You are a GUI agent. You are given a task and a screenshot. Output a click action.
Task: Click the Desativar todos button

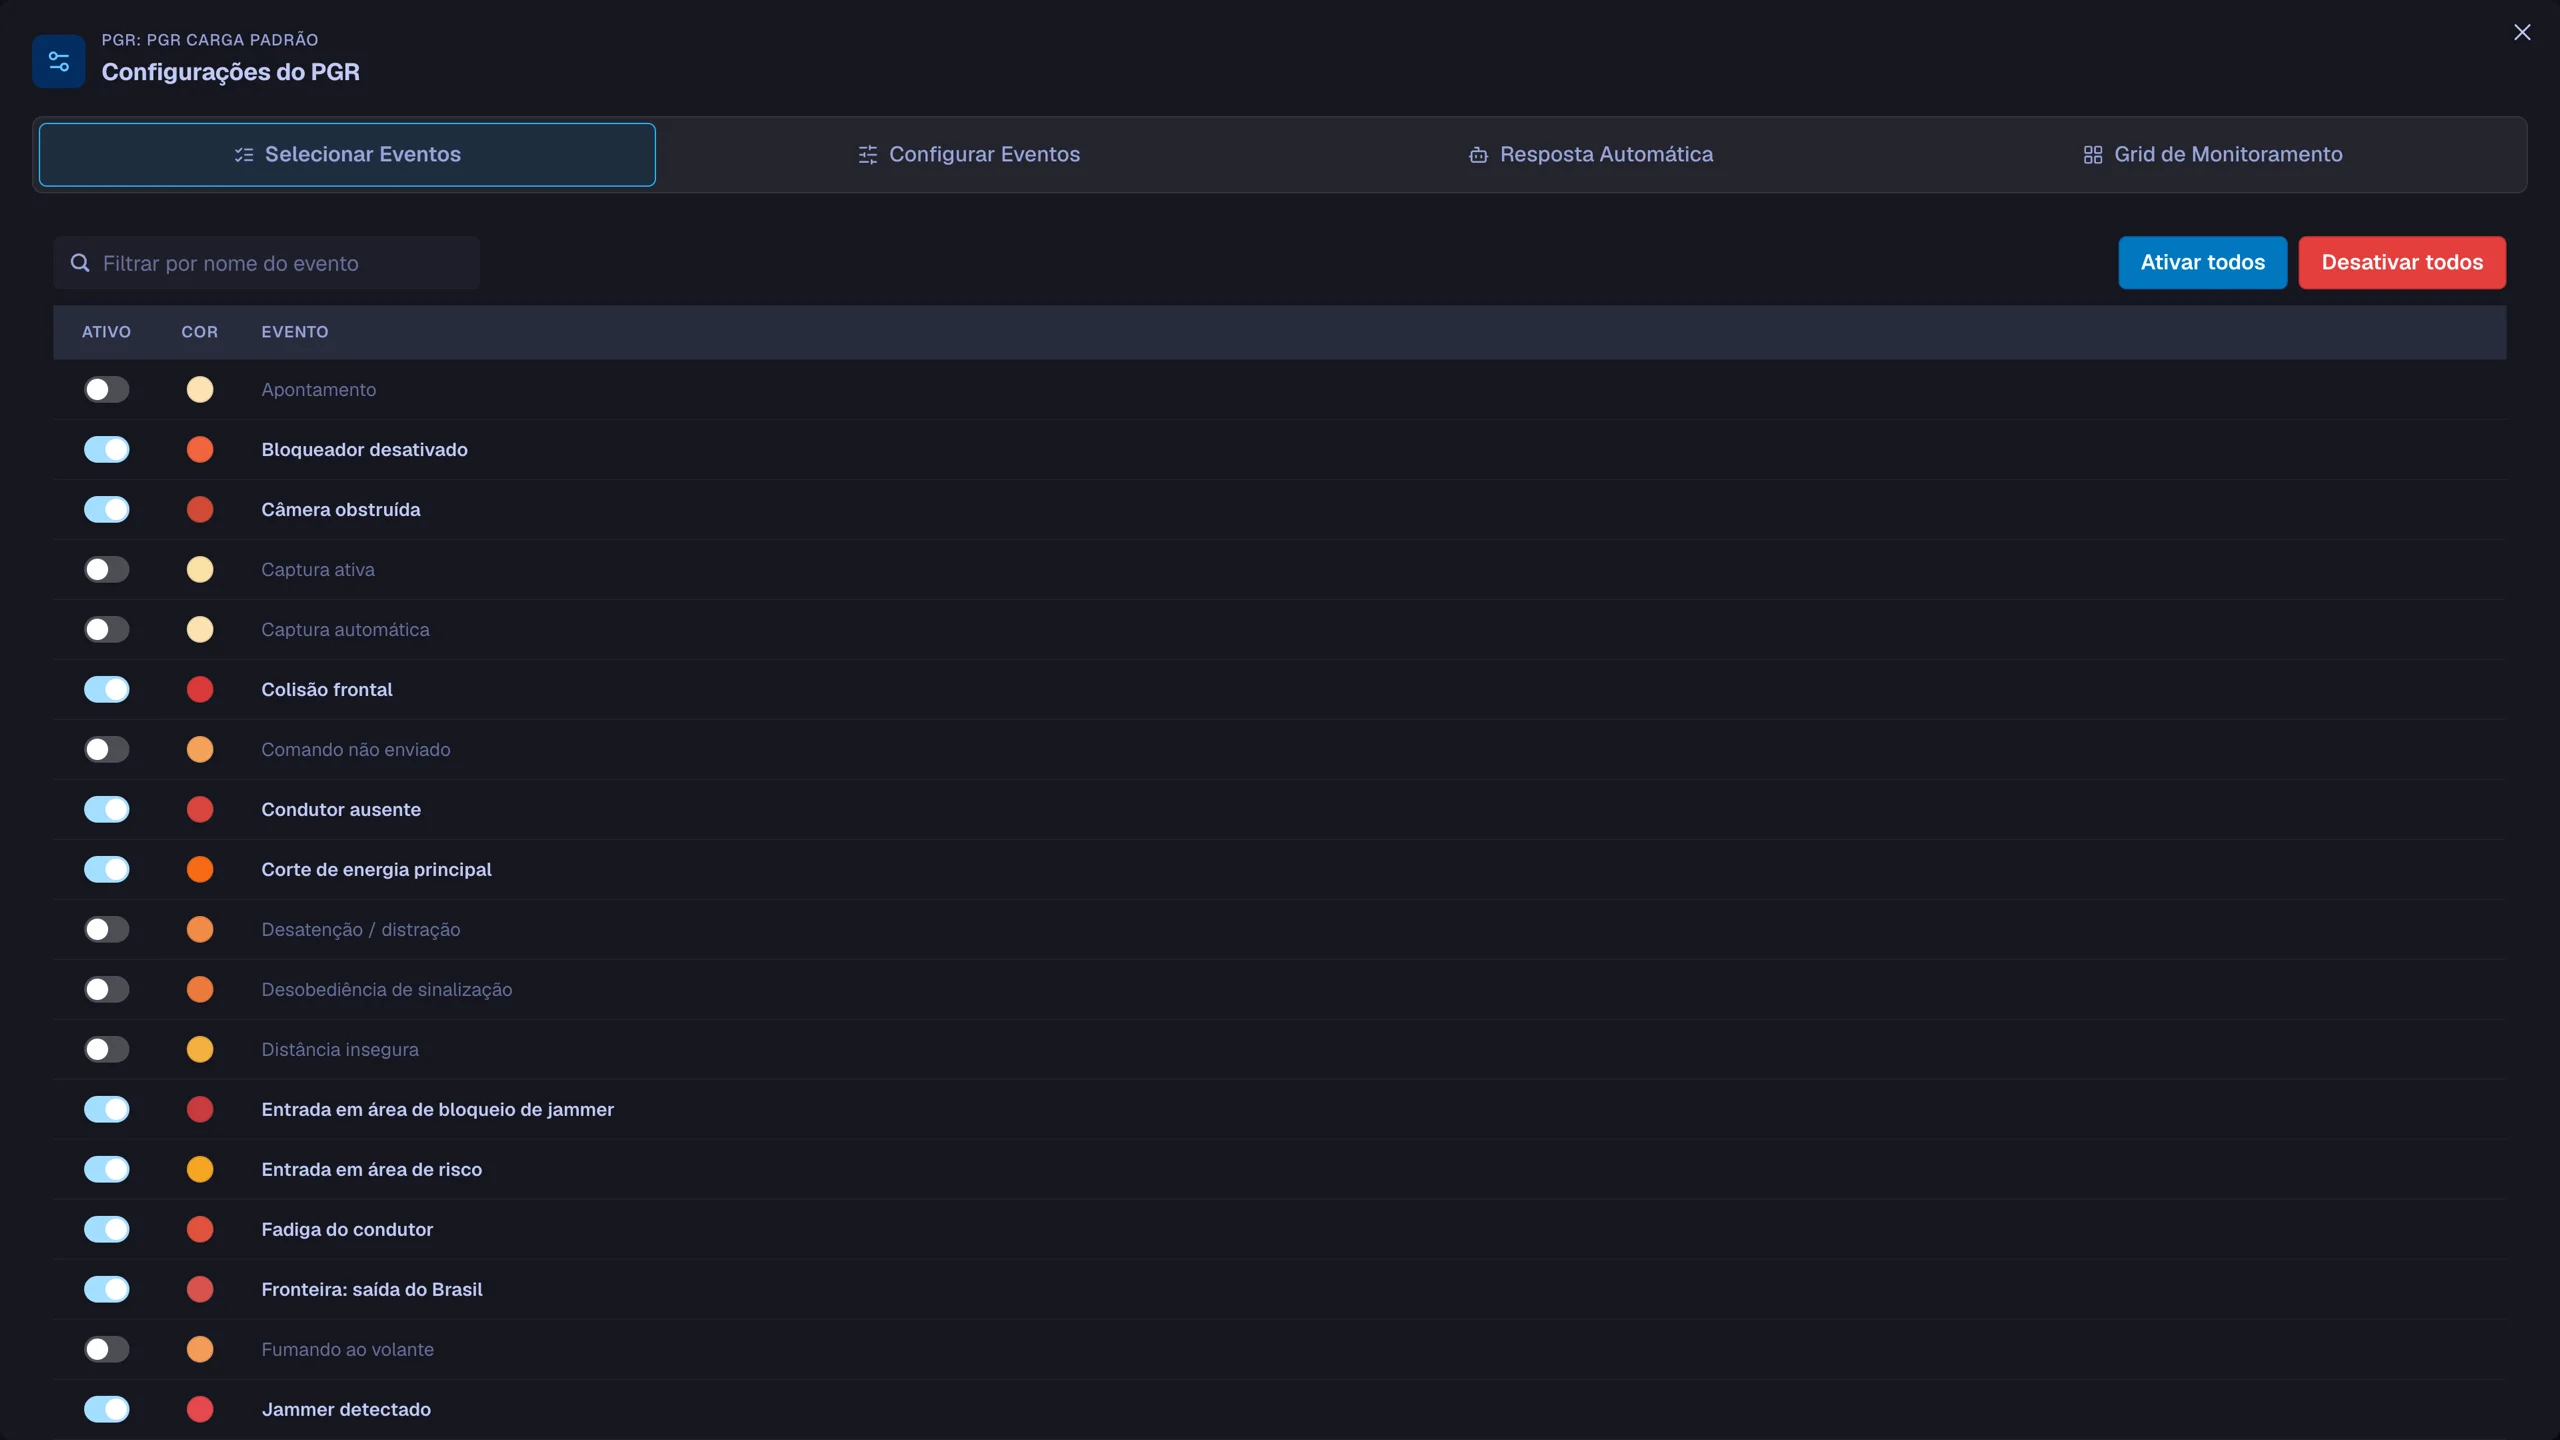point(2402,263)
